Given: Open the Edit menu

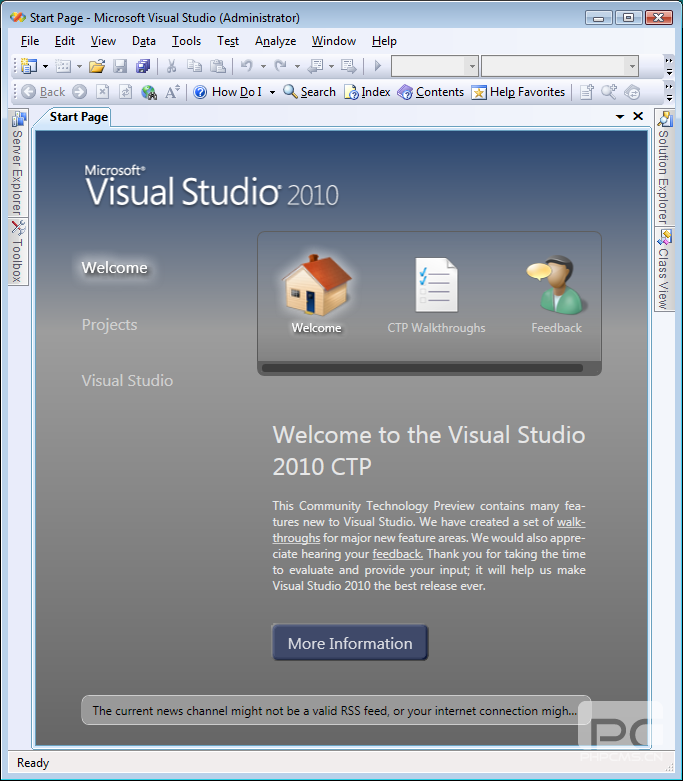Looking at the screenshot, I should click(x=65, y=41).
